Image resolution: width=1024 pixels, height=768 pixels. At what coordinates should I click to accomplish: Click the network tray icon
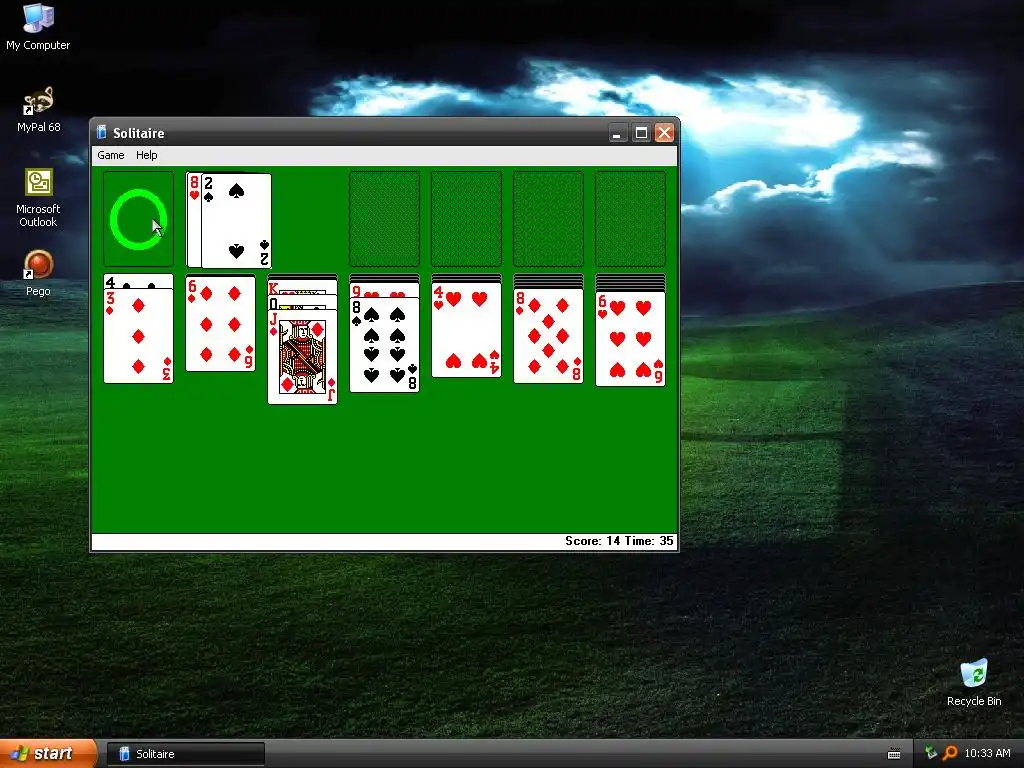click(x=931, y=753)
